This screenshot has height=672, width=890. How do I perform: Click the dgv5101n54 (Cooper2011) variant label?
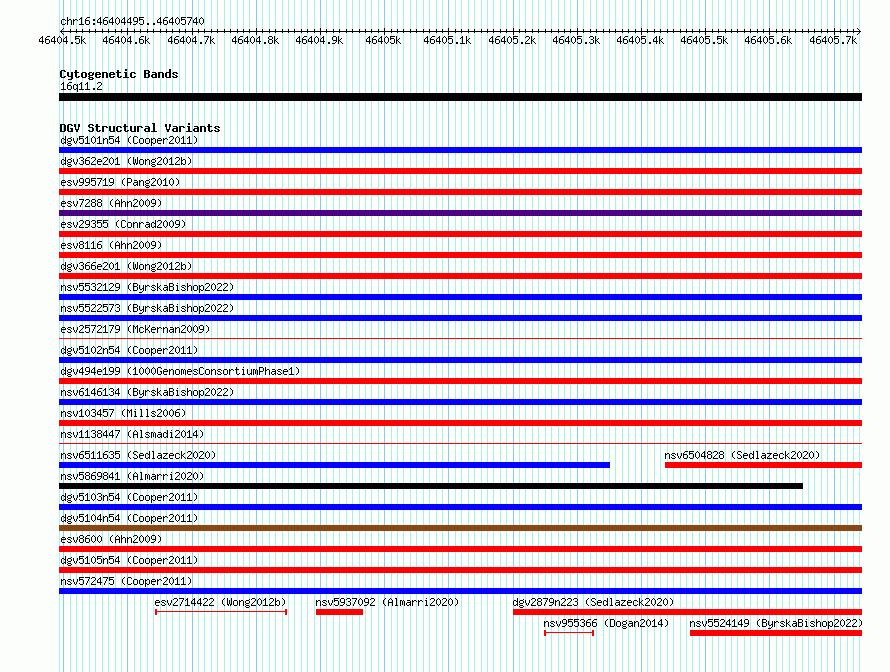129,140
